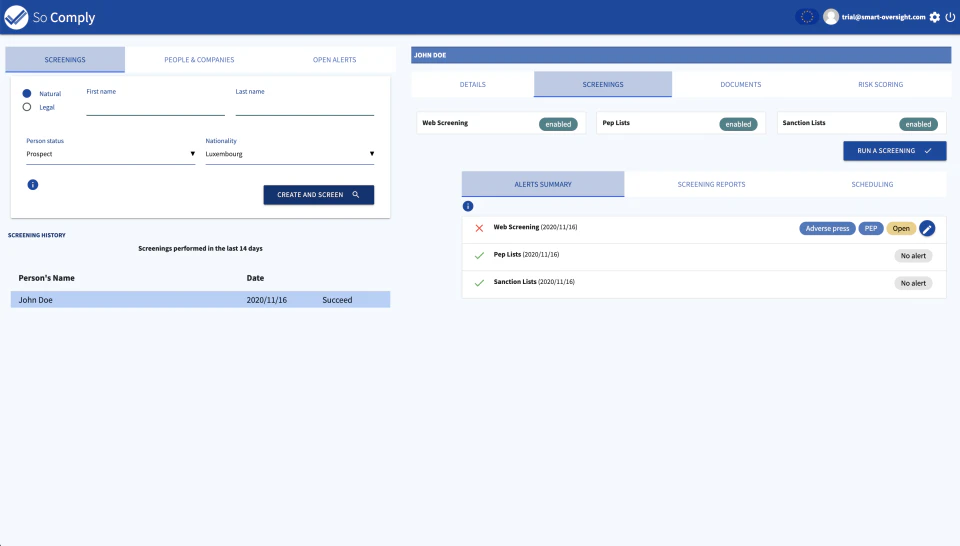The height and width of the screenshot is (546, 960).
Task: Click No alert badge for Pep Lists
Action: tap(913, 256)
